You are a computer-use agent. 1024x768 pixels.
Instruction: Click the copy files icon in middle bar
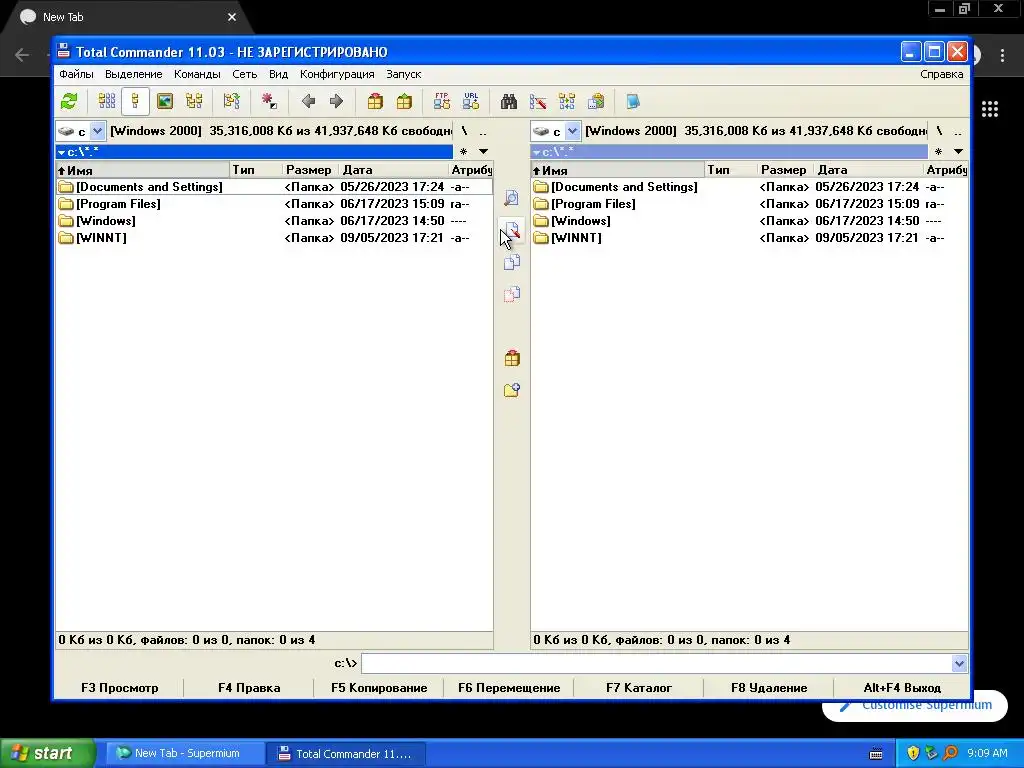(x=512, y=262)
